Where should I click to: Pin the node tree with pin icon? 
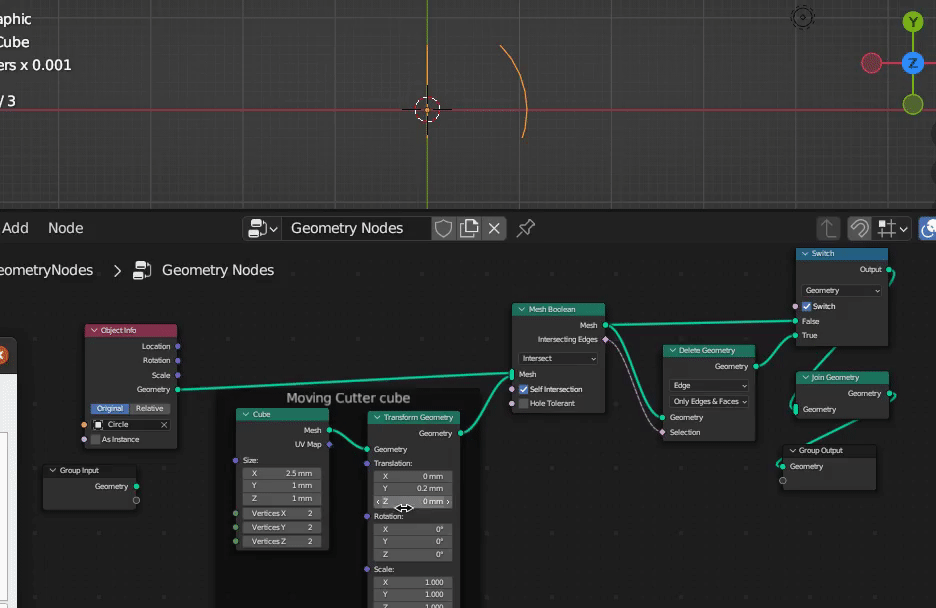525,228
